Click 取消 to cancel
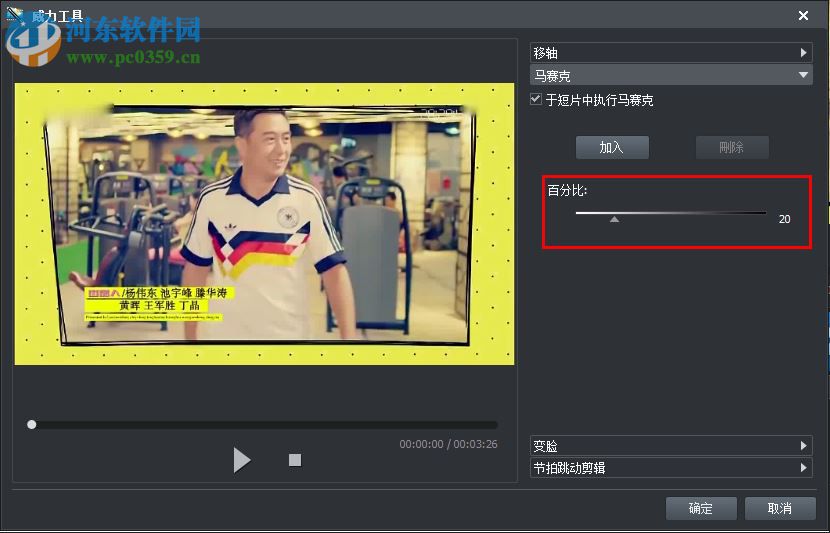The image size is (830, 533). point(780,508)
